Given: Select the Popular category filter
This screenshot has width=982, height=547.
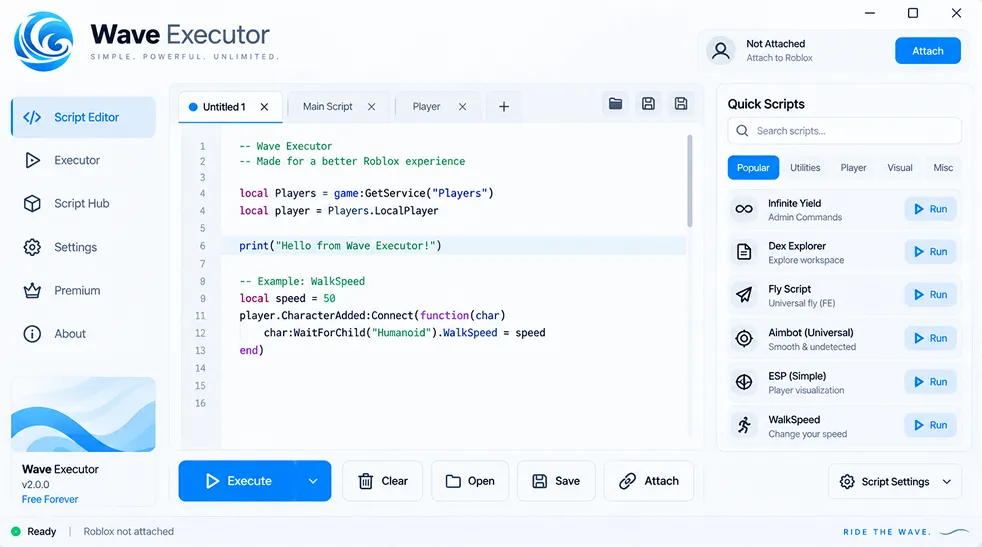Looking at the screenshot, I should [753, 167].
